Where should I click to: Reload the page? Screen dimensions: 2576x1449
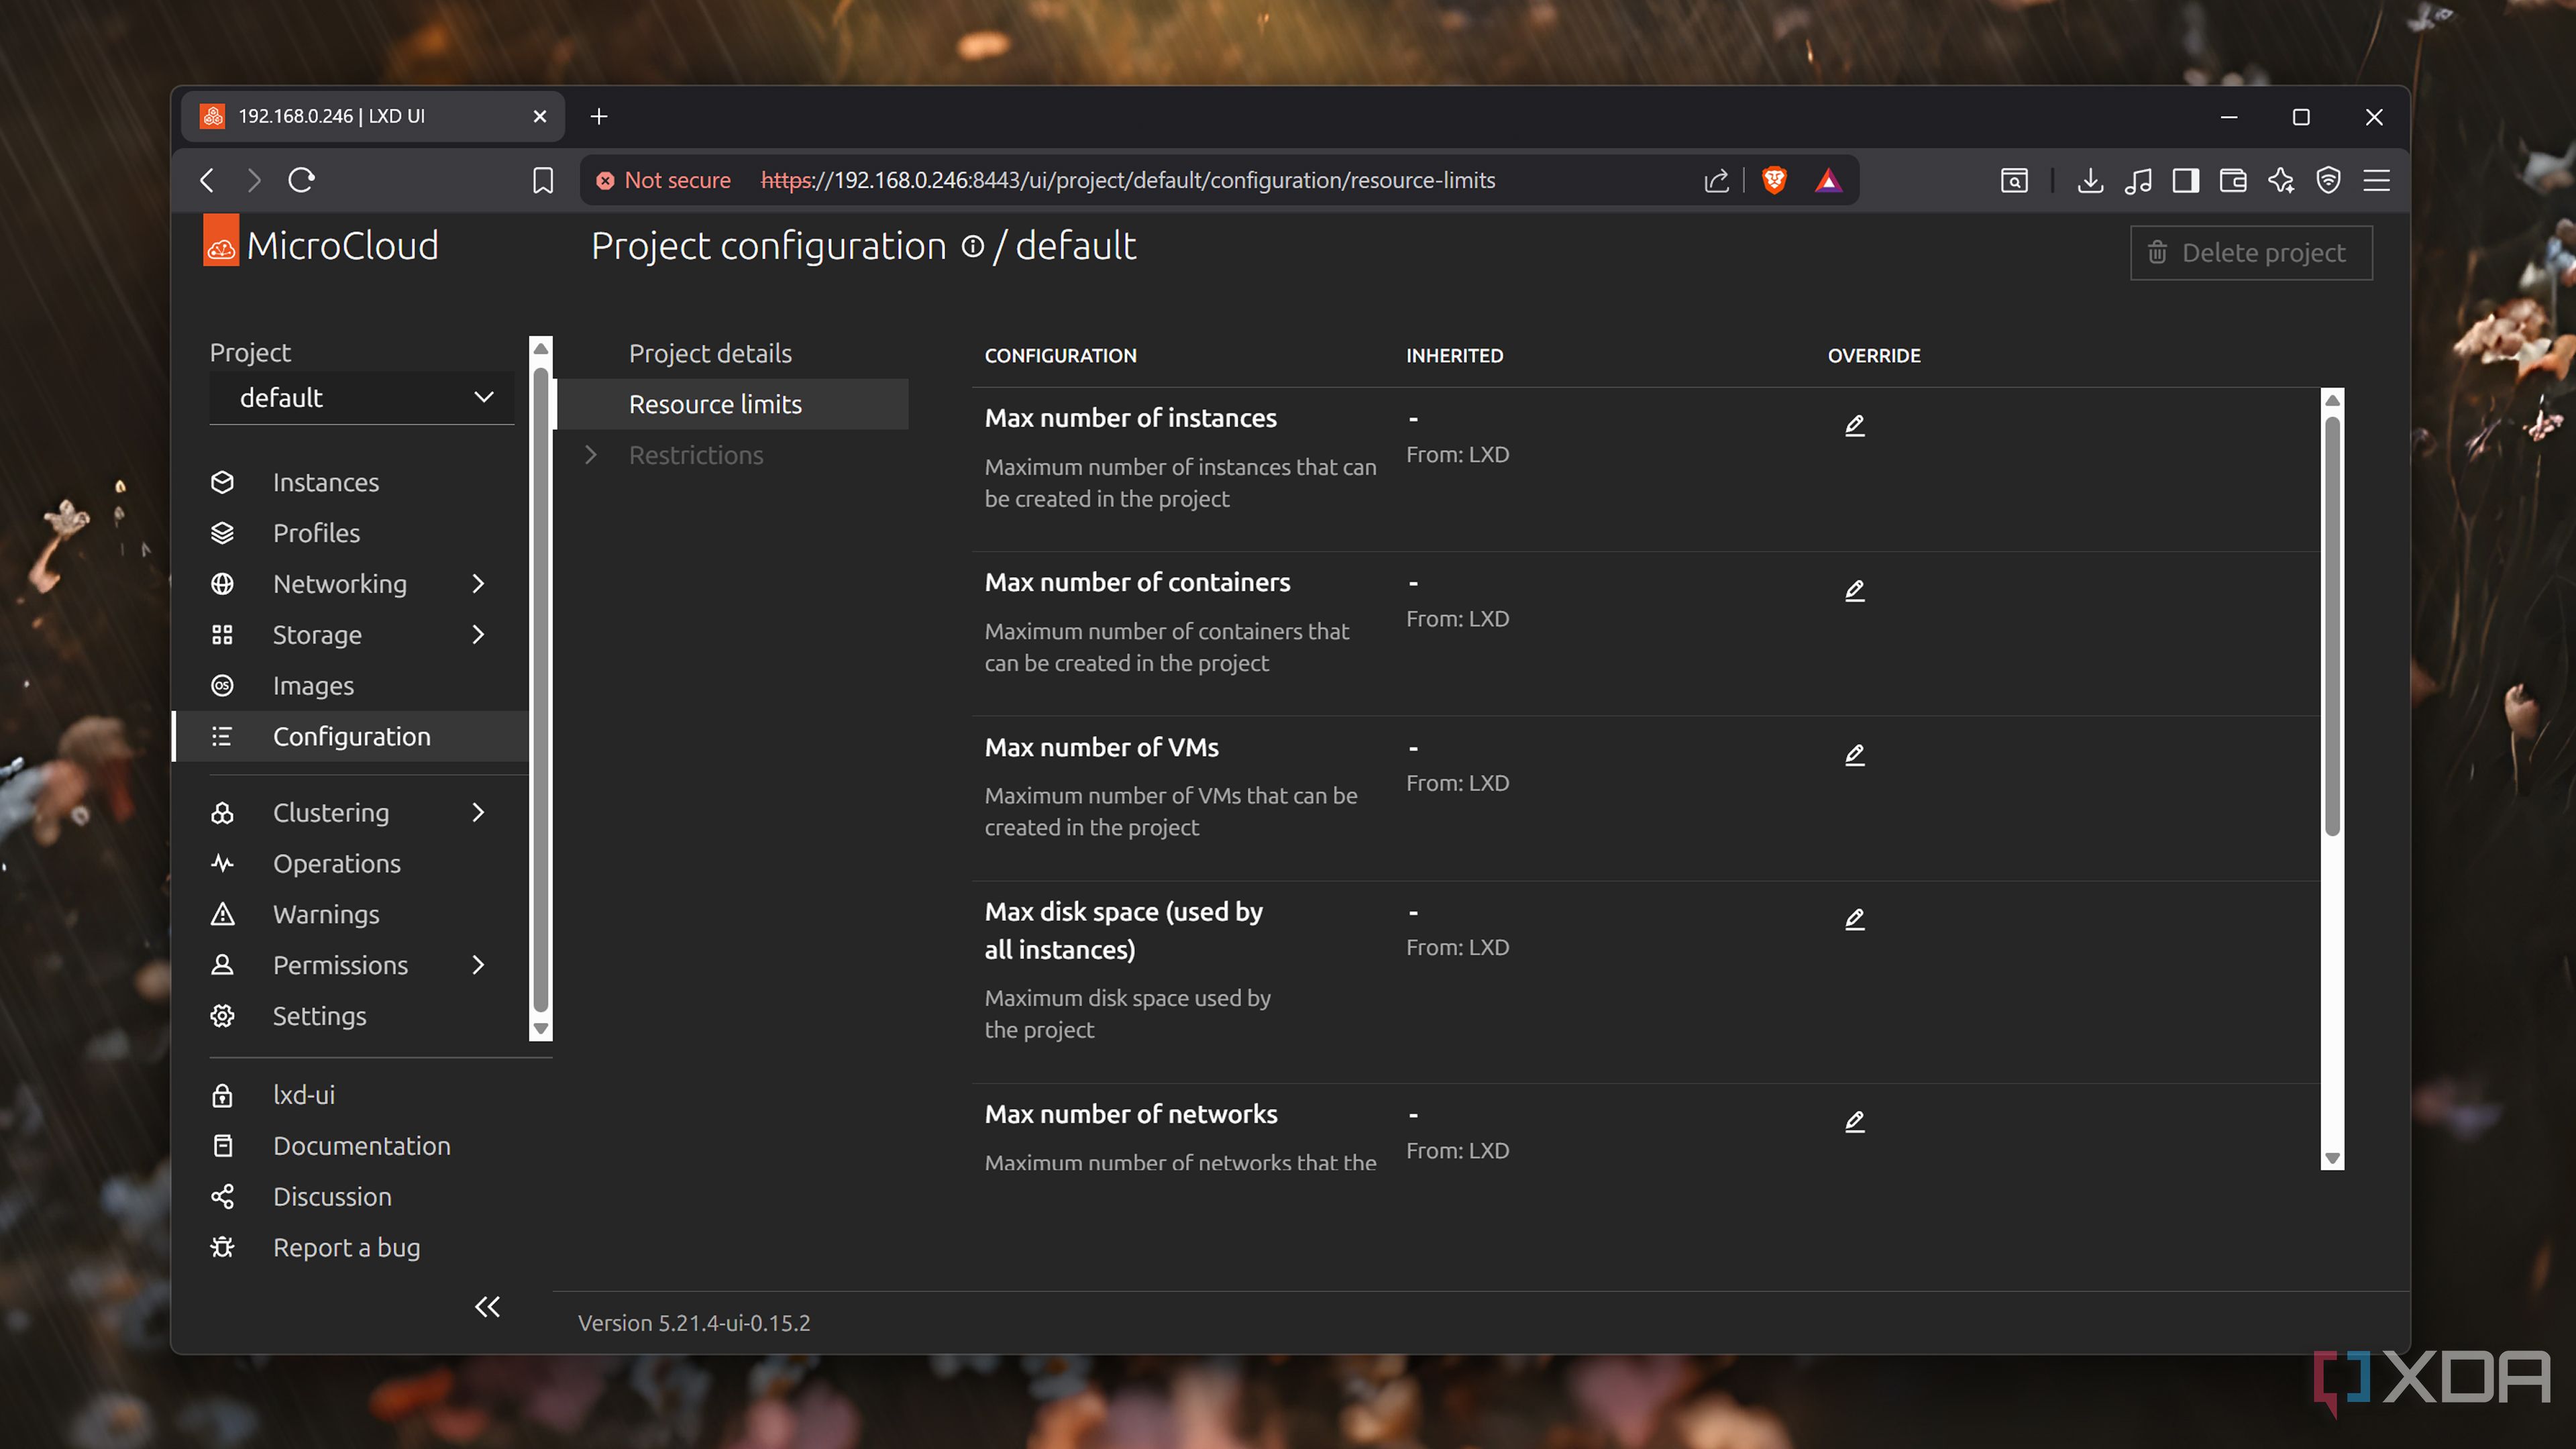[301, 180]
